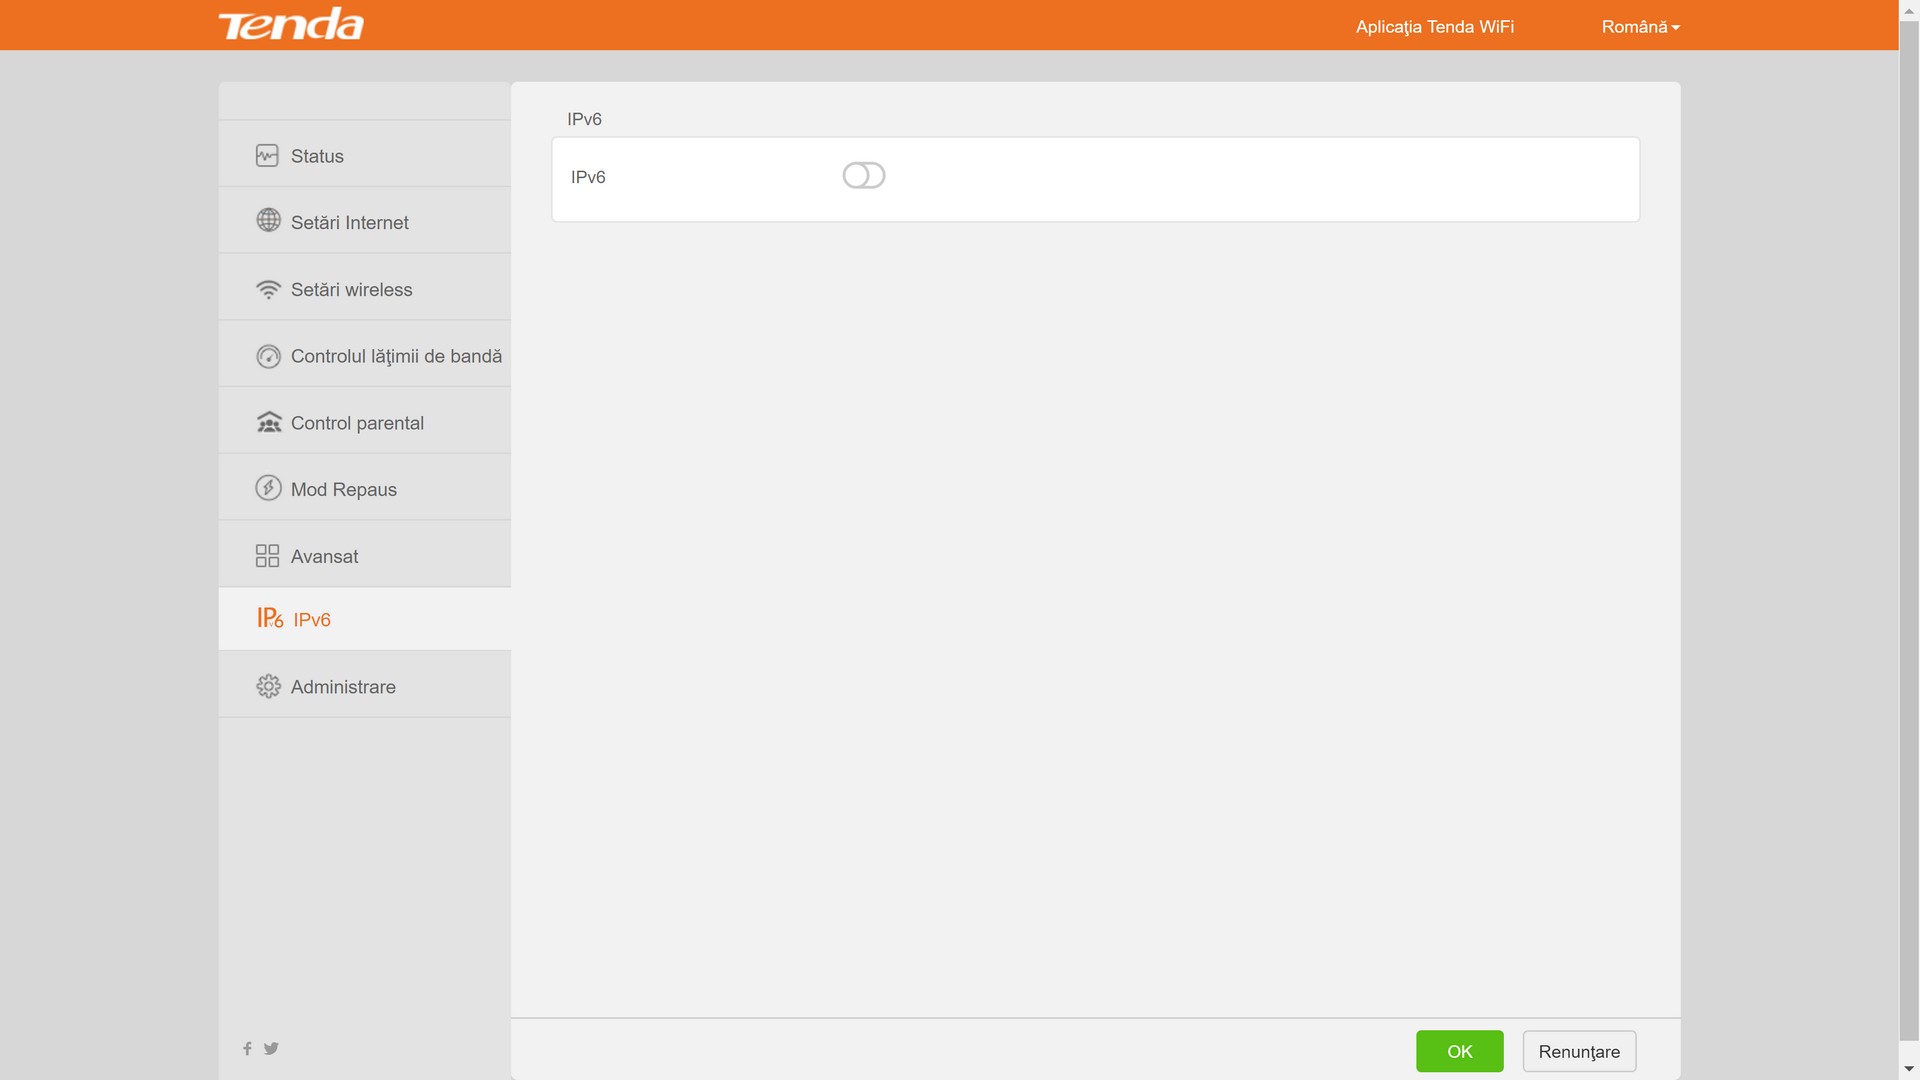
Task: Open the Status menu item
Action: point(365,154)
